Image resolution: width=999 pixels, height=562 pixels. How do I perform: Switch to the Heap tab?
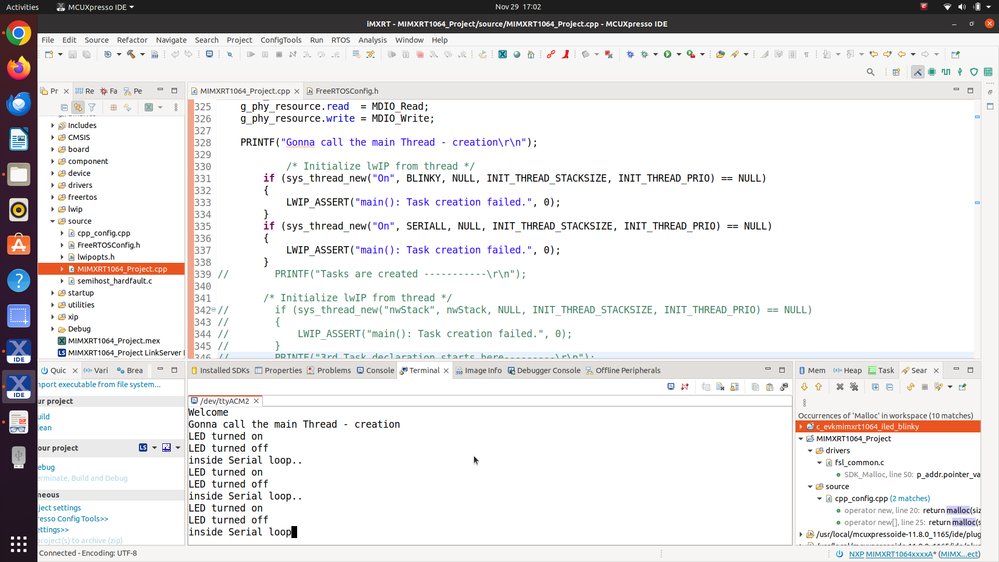[847, 370]
